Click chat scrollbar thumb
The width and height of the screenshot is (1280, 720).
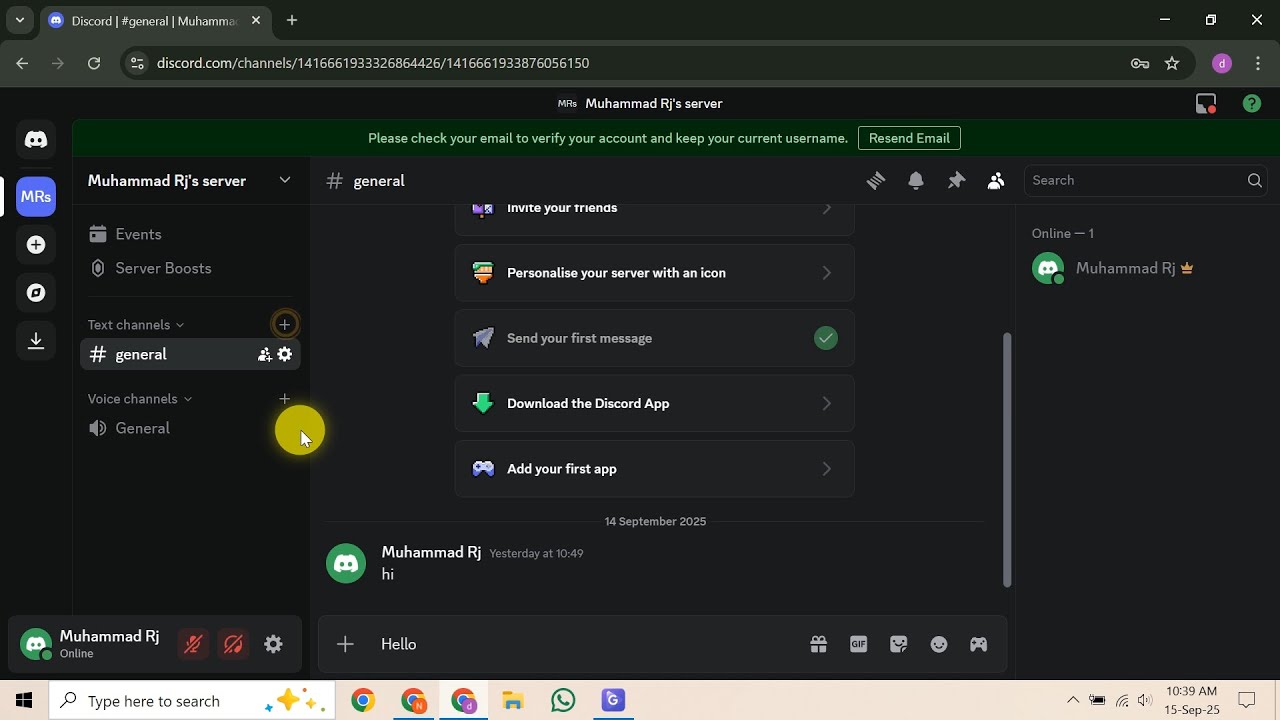(x=1007, y=461)
